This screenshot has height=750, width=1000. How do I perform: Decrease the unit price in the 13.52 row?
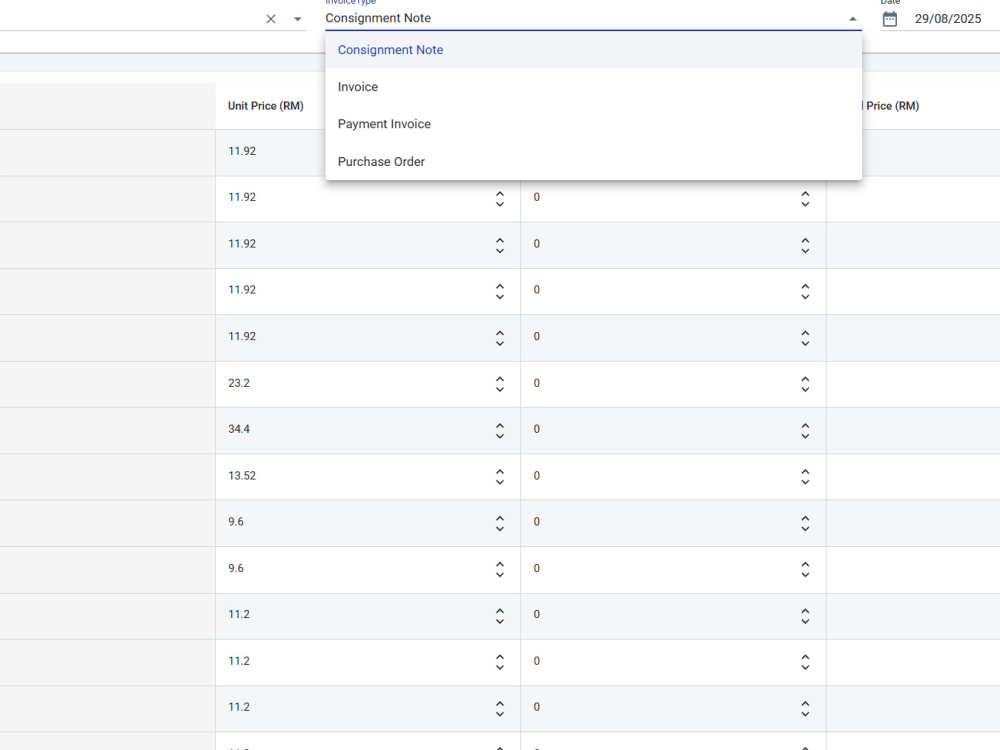500,482
